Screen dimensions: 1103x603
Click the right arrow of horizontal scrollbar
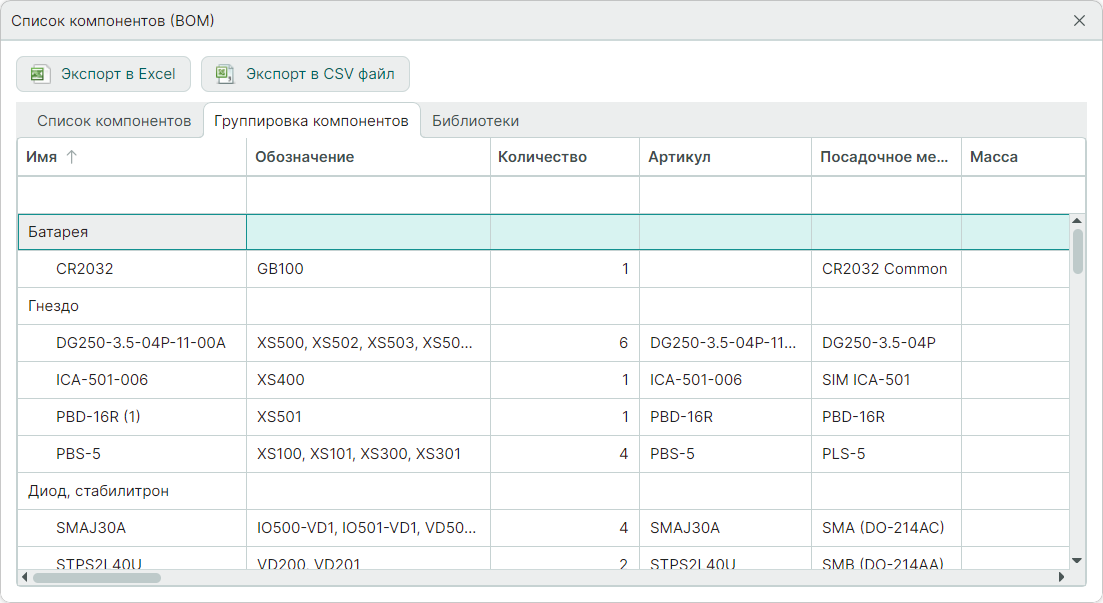pyautogui.click(x=1062, y=577)
